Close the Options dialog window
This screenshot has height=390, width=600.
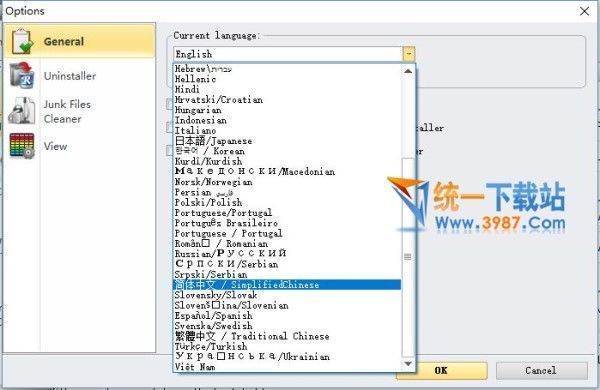tap(584, 11)
